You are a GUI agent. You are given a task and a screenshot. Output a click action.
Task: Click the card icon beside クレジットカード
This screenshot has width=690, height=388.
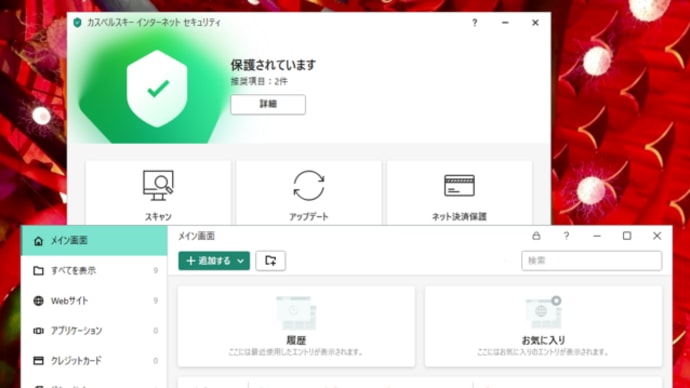click(38, 361)
